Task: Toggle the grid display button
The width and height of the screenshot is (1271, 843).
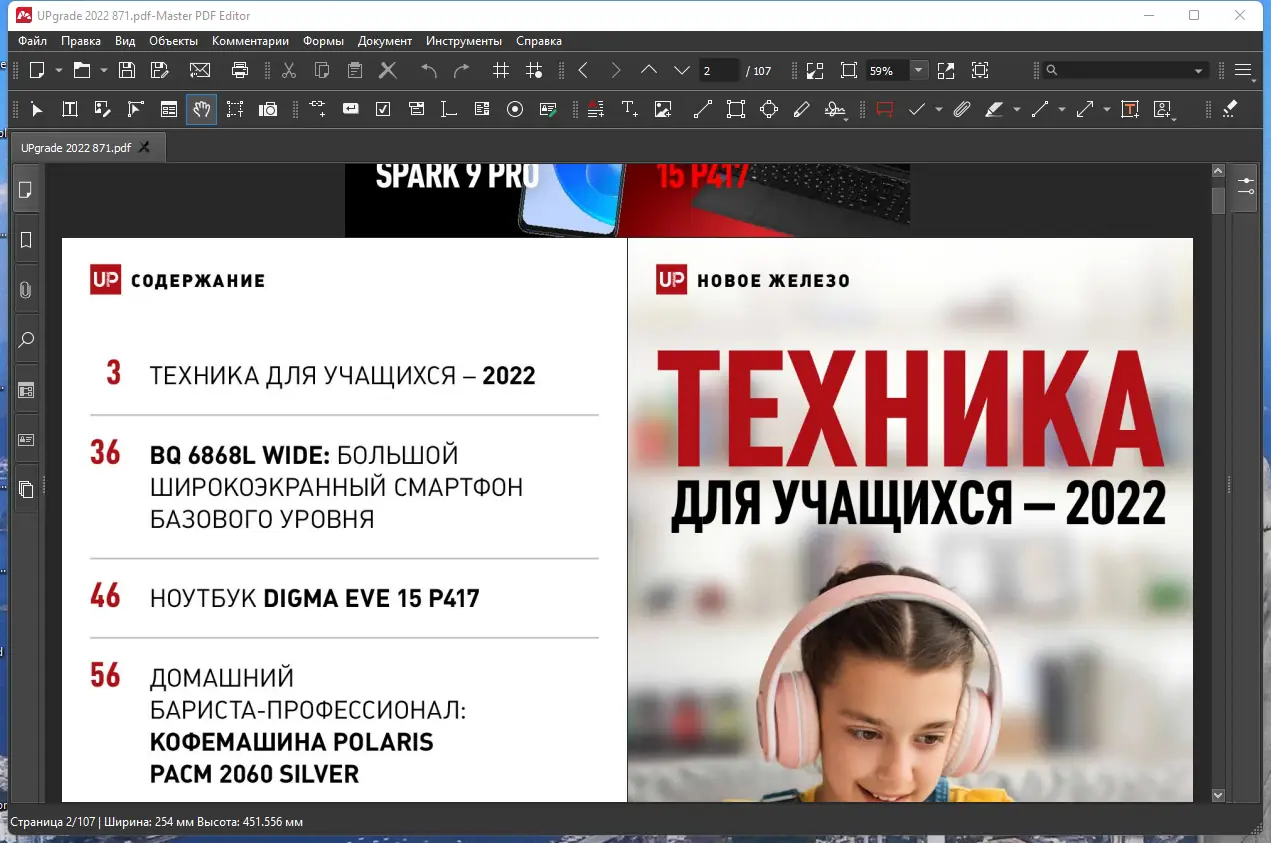Action: (x=501, y=71)
